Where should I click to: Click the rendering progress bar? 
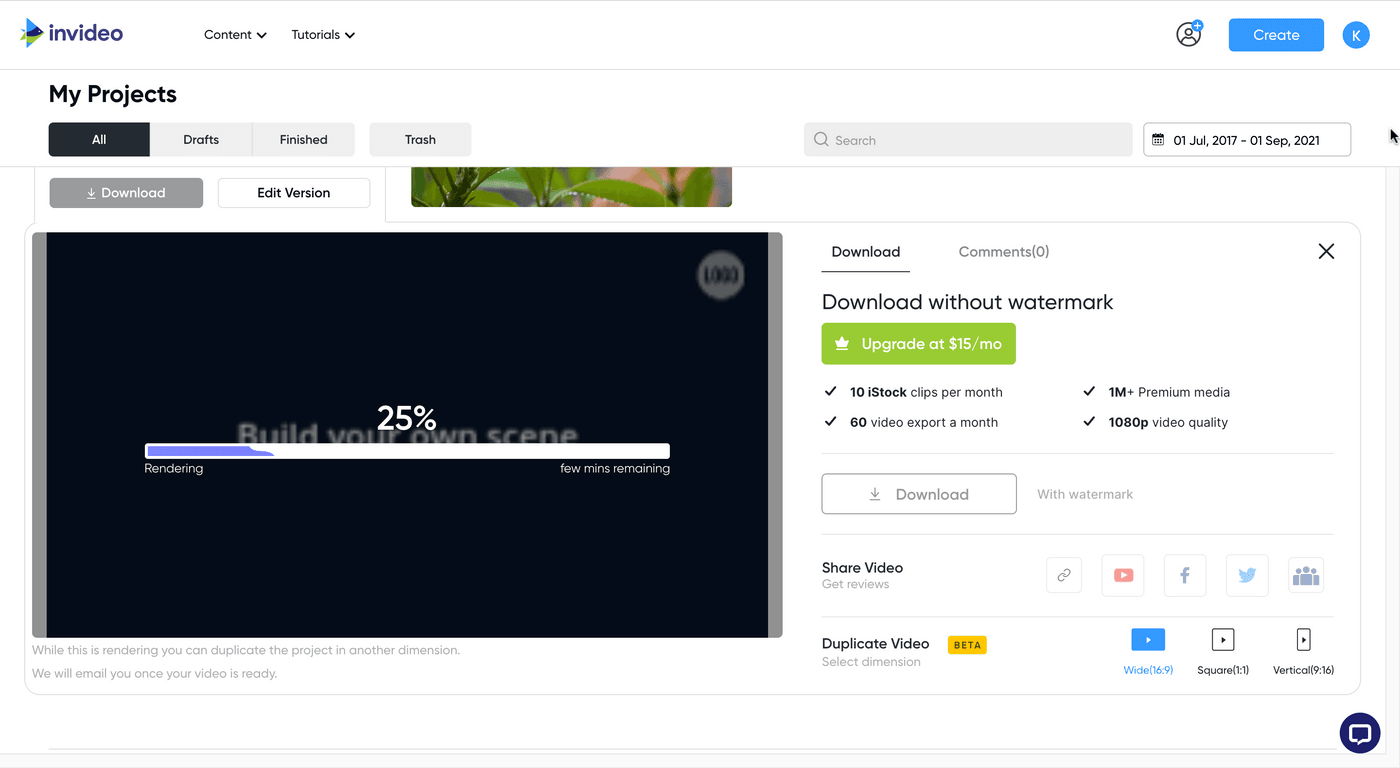click(407, 450)
